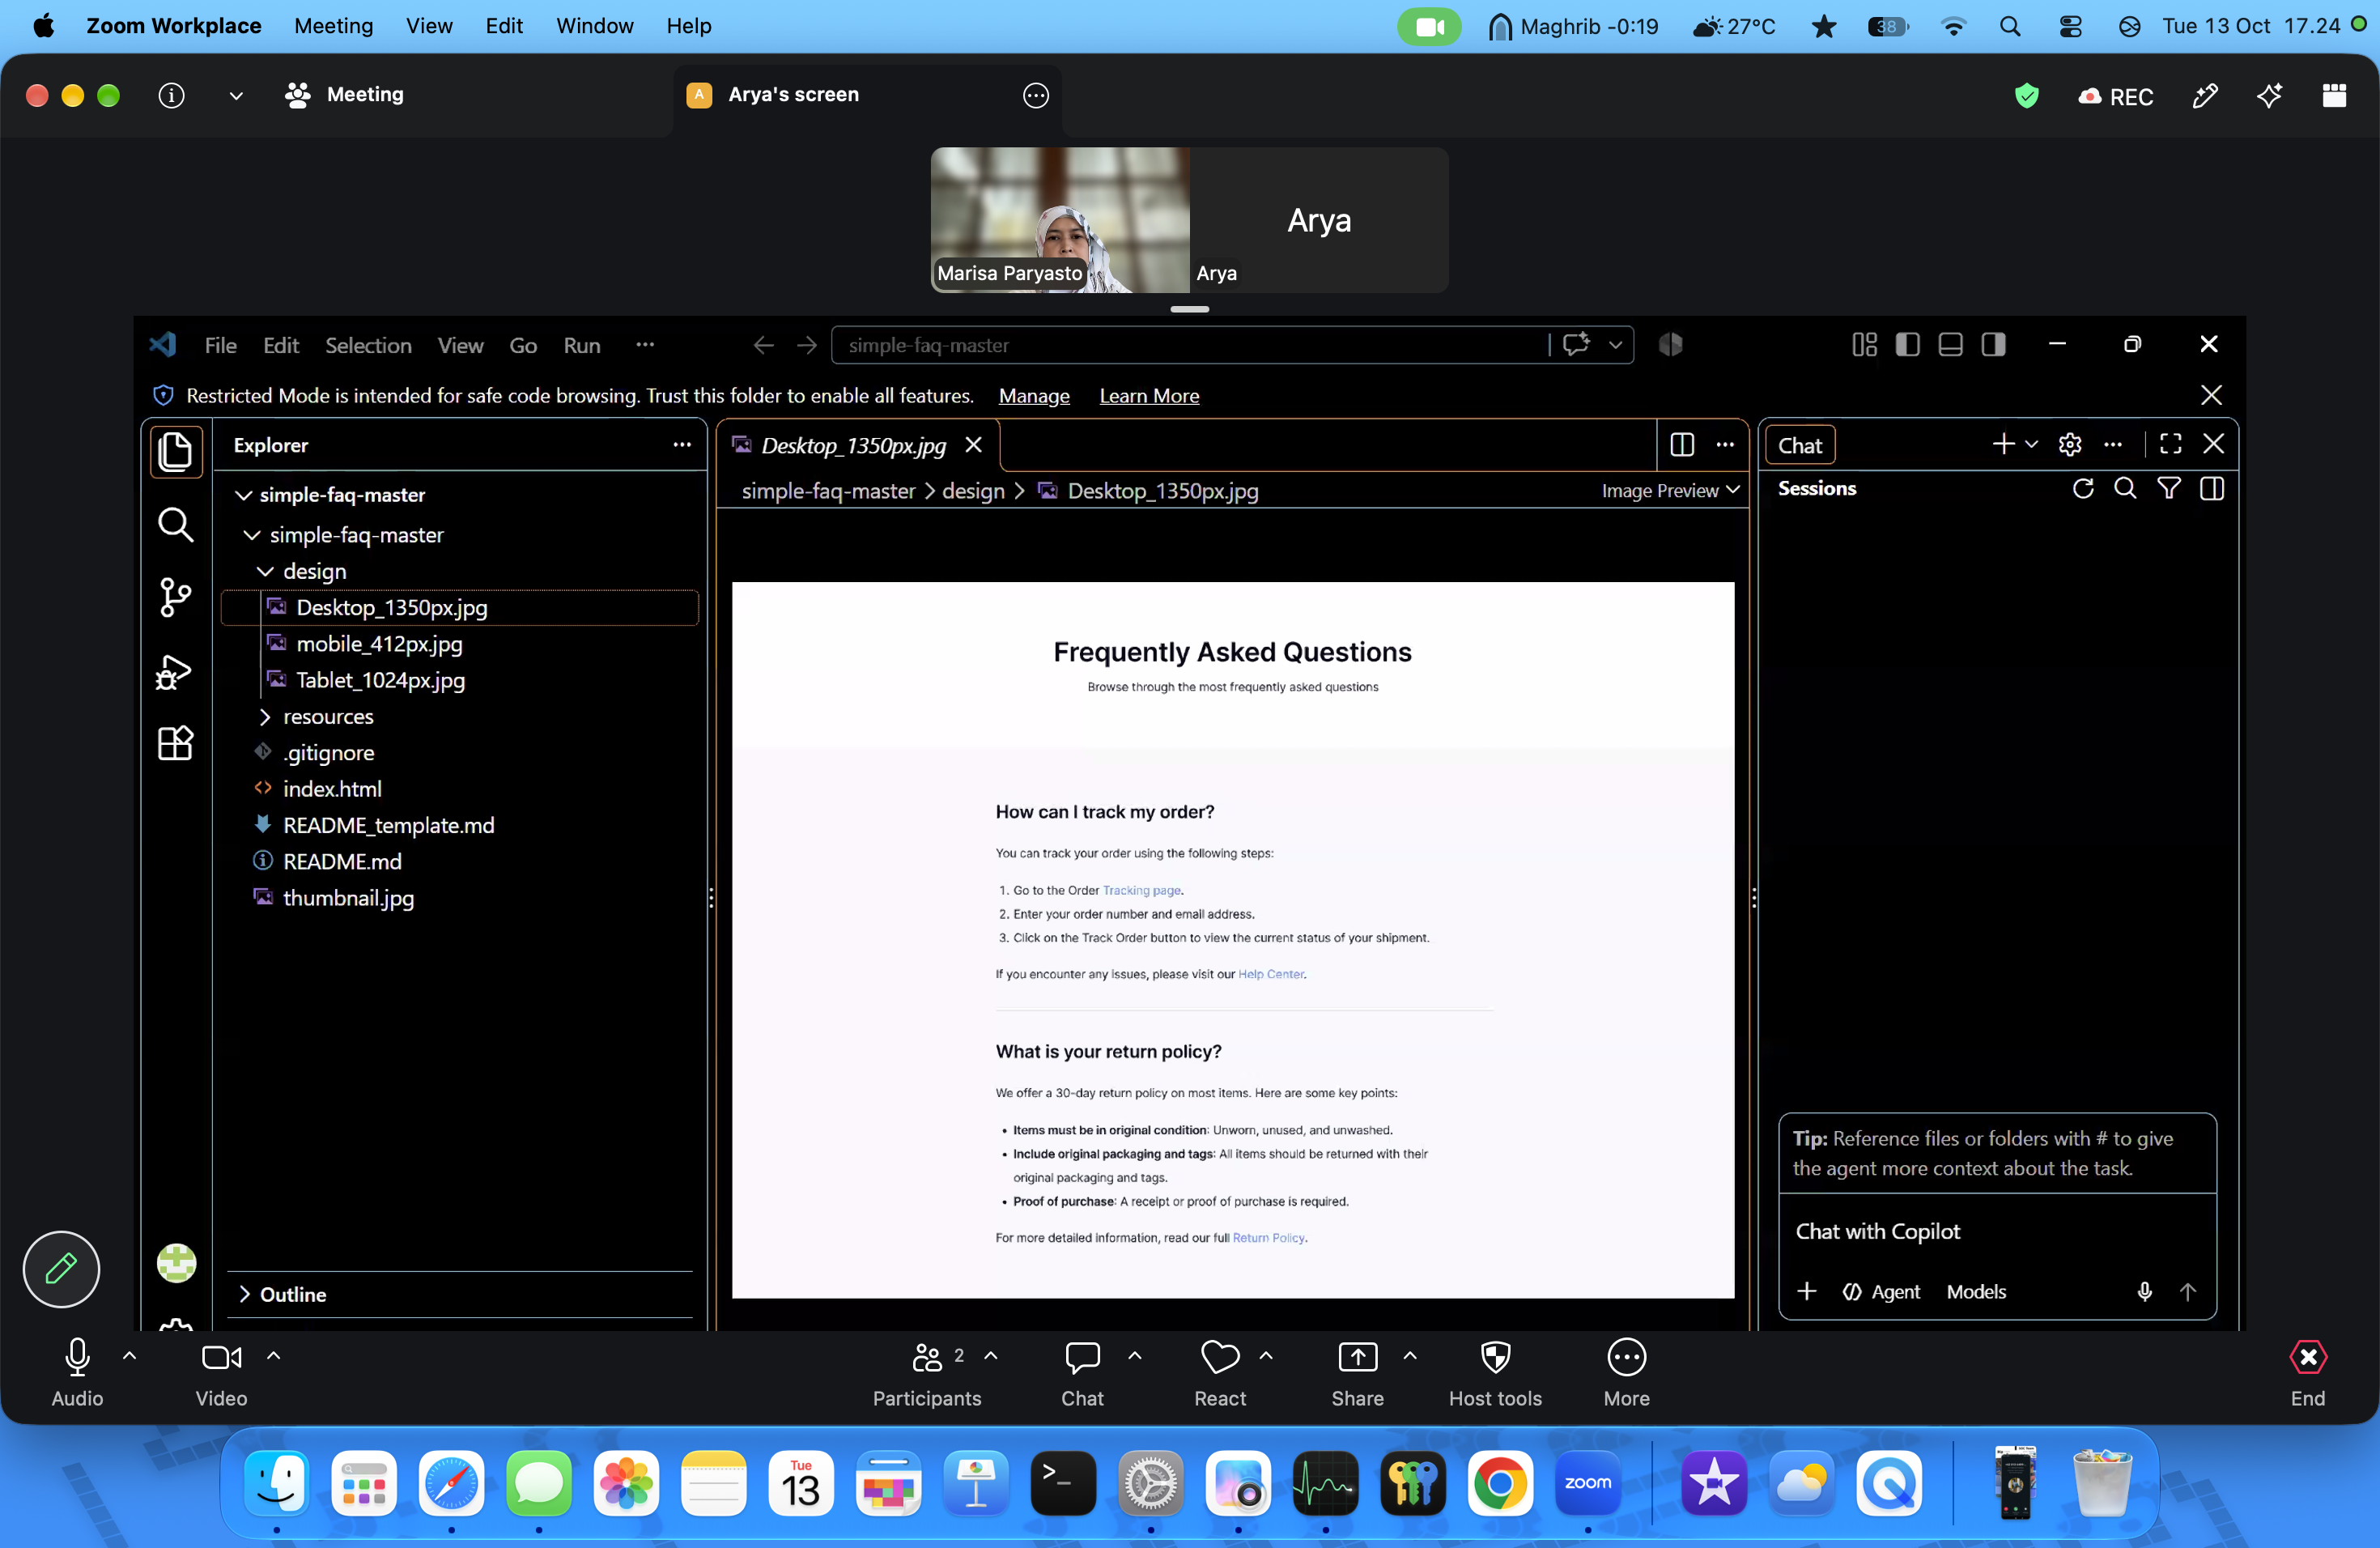Screen dimensions: 2380x1548
Task: Click the accounts avatar in the activity bar
Action: (x=176, y=1263)
